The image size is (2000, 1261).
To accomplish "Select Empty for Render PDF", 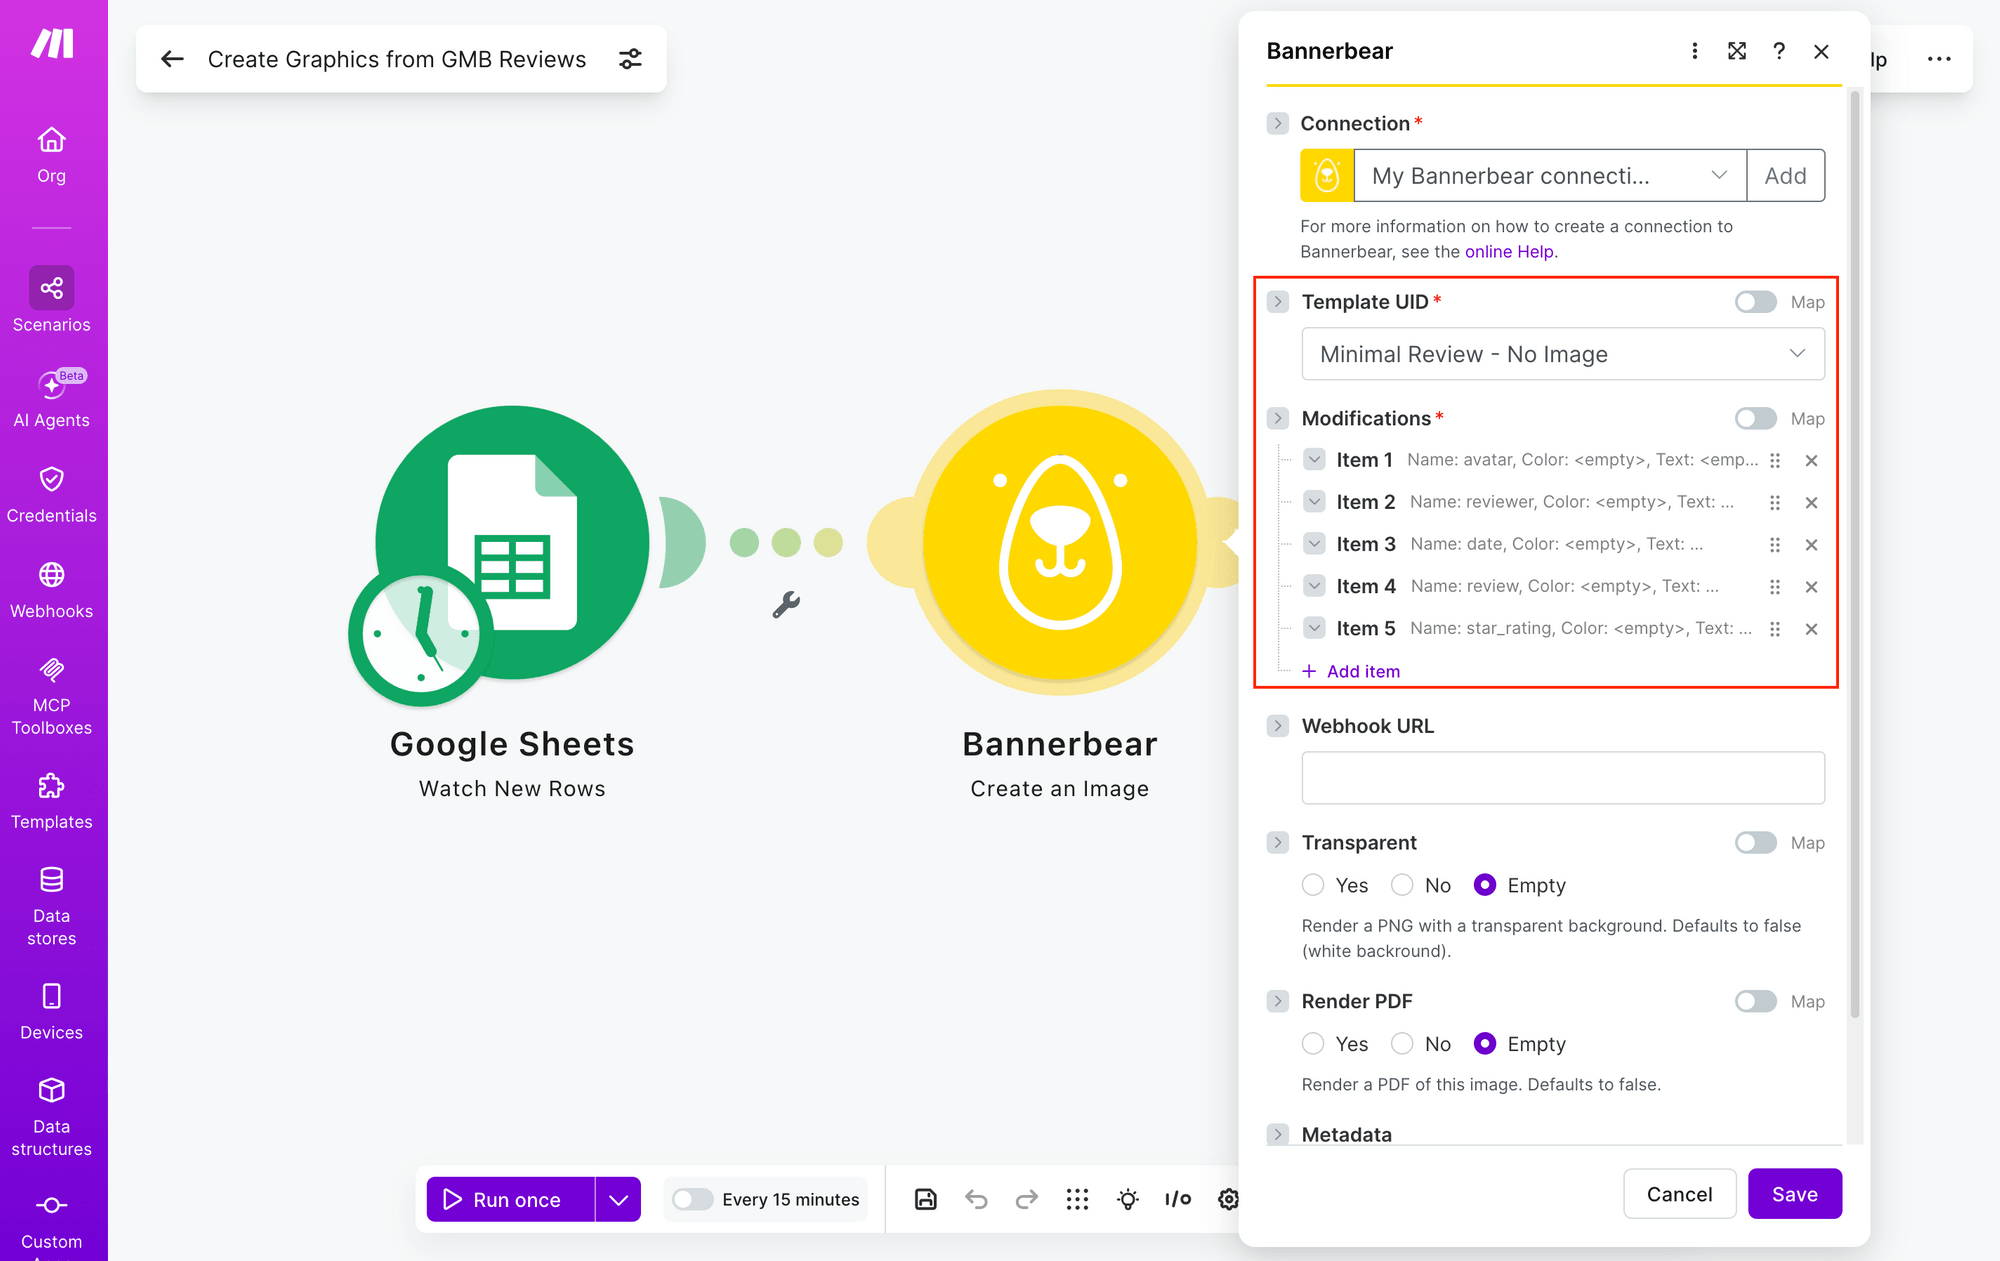I will point(1485,1044).
